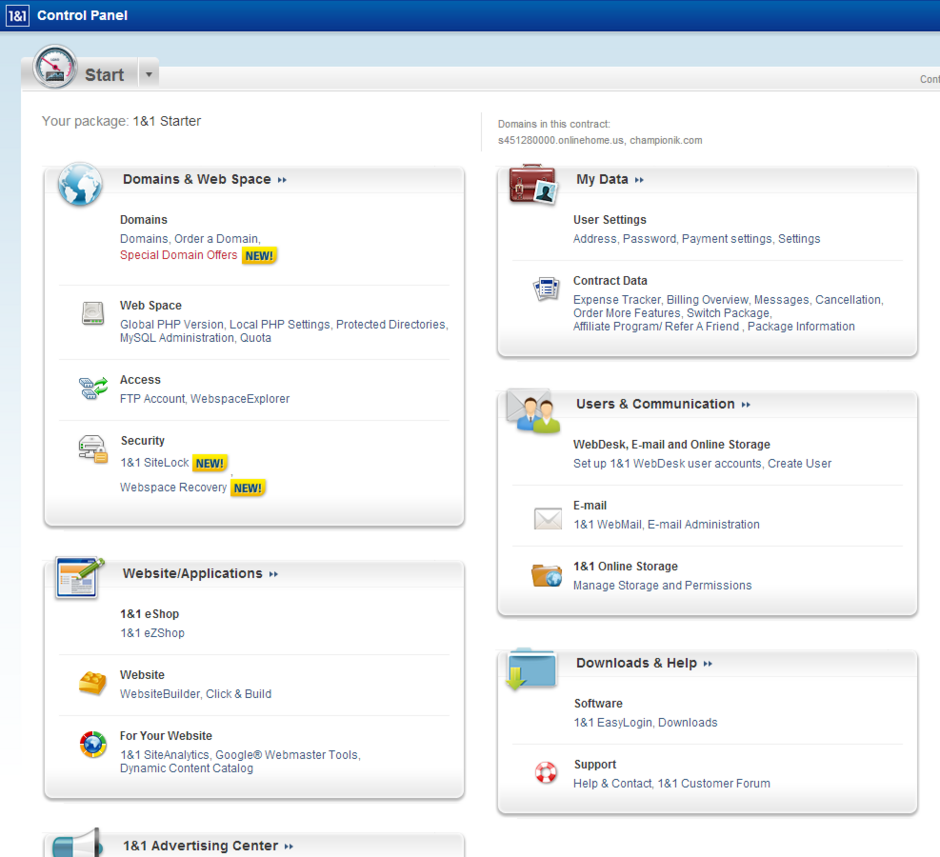This screenshot has width=940, height=857.
Task: Open the WebsiteBuilder link
Action: [x=160, y=693]
